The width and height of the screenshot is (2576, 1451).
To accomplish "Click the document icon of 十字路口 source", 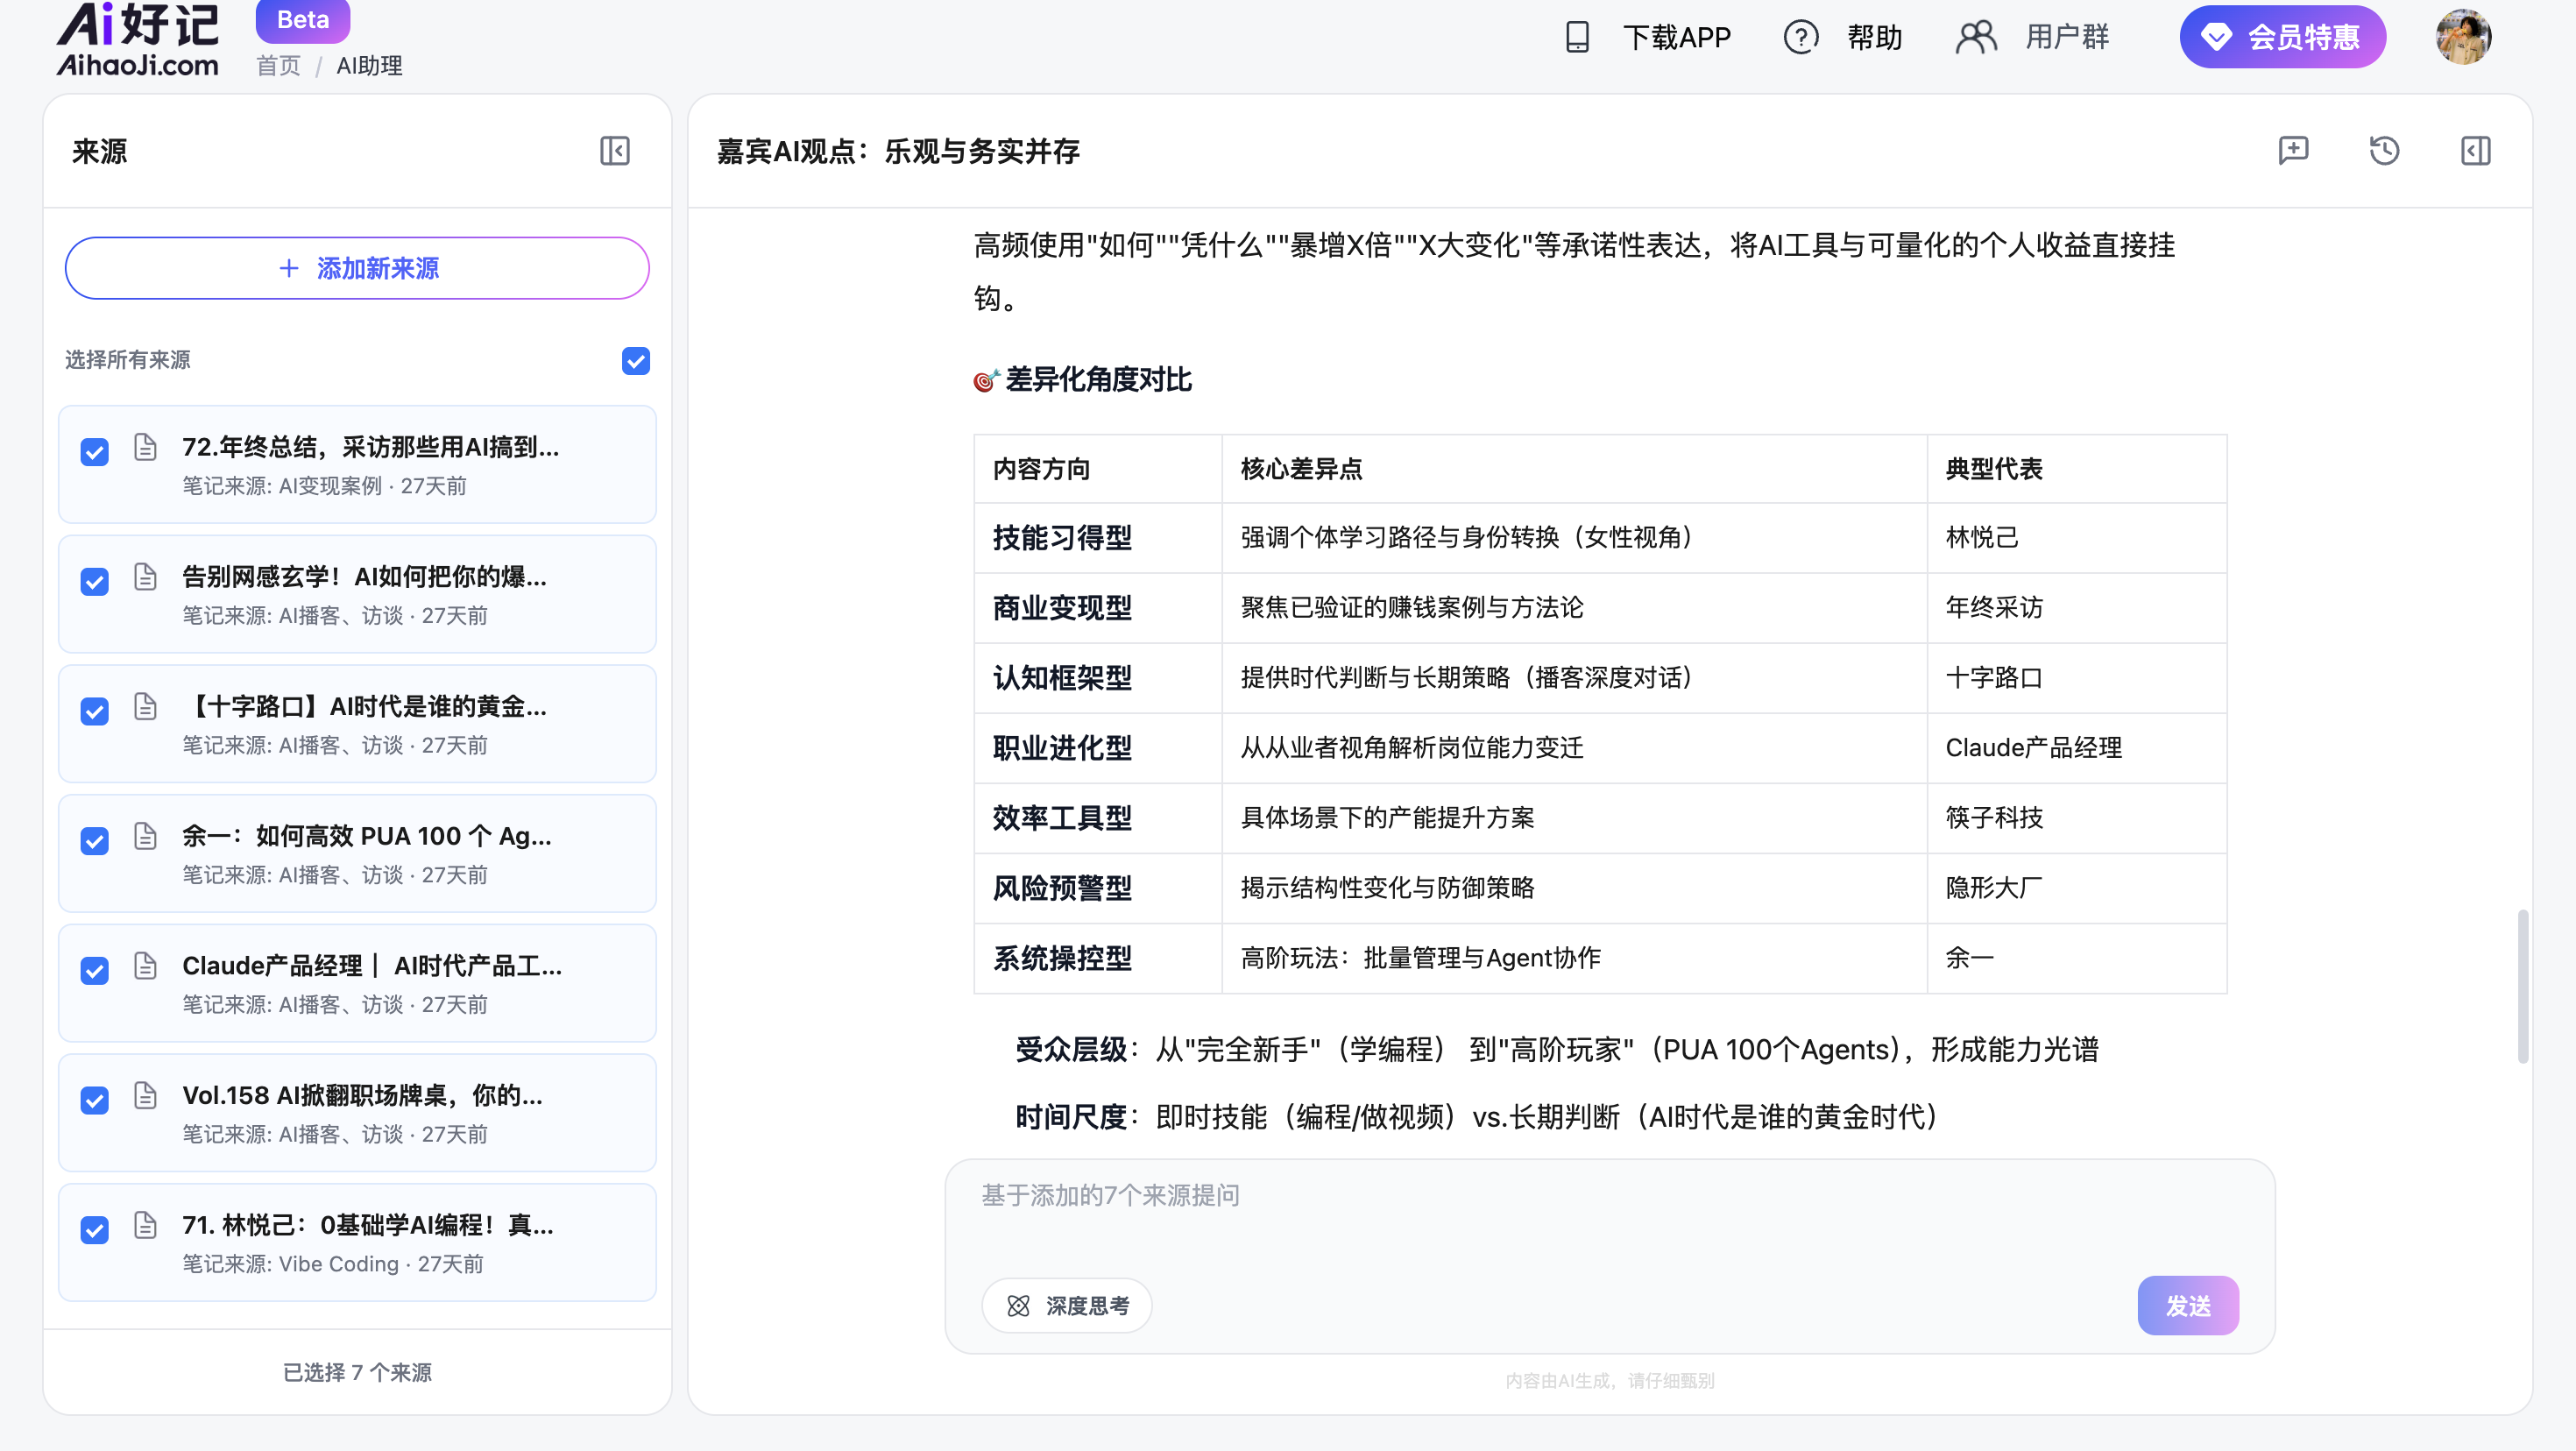I will 145,706.
